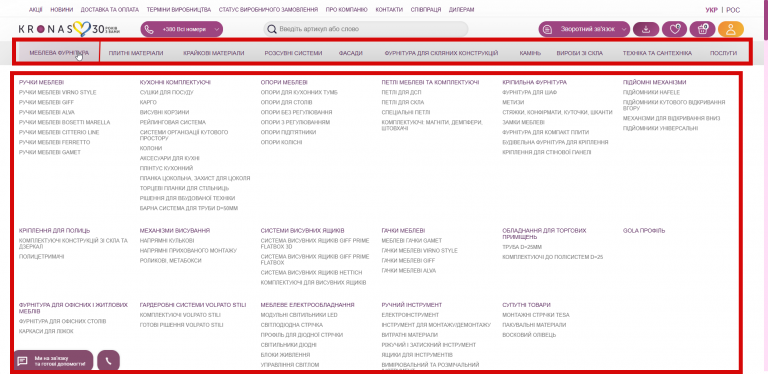
Task: Open the 'Підйомні механізми' category heading
Action: 654,83
